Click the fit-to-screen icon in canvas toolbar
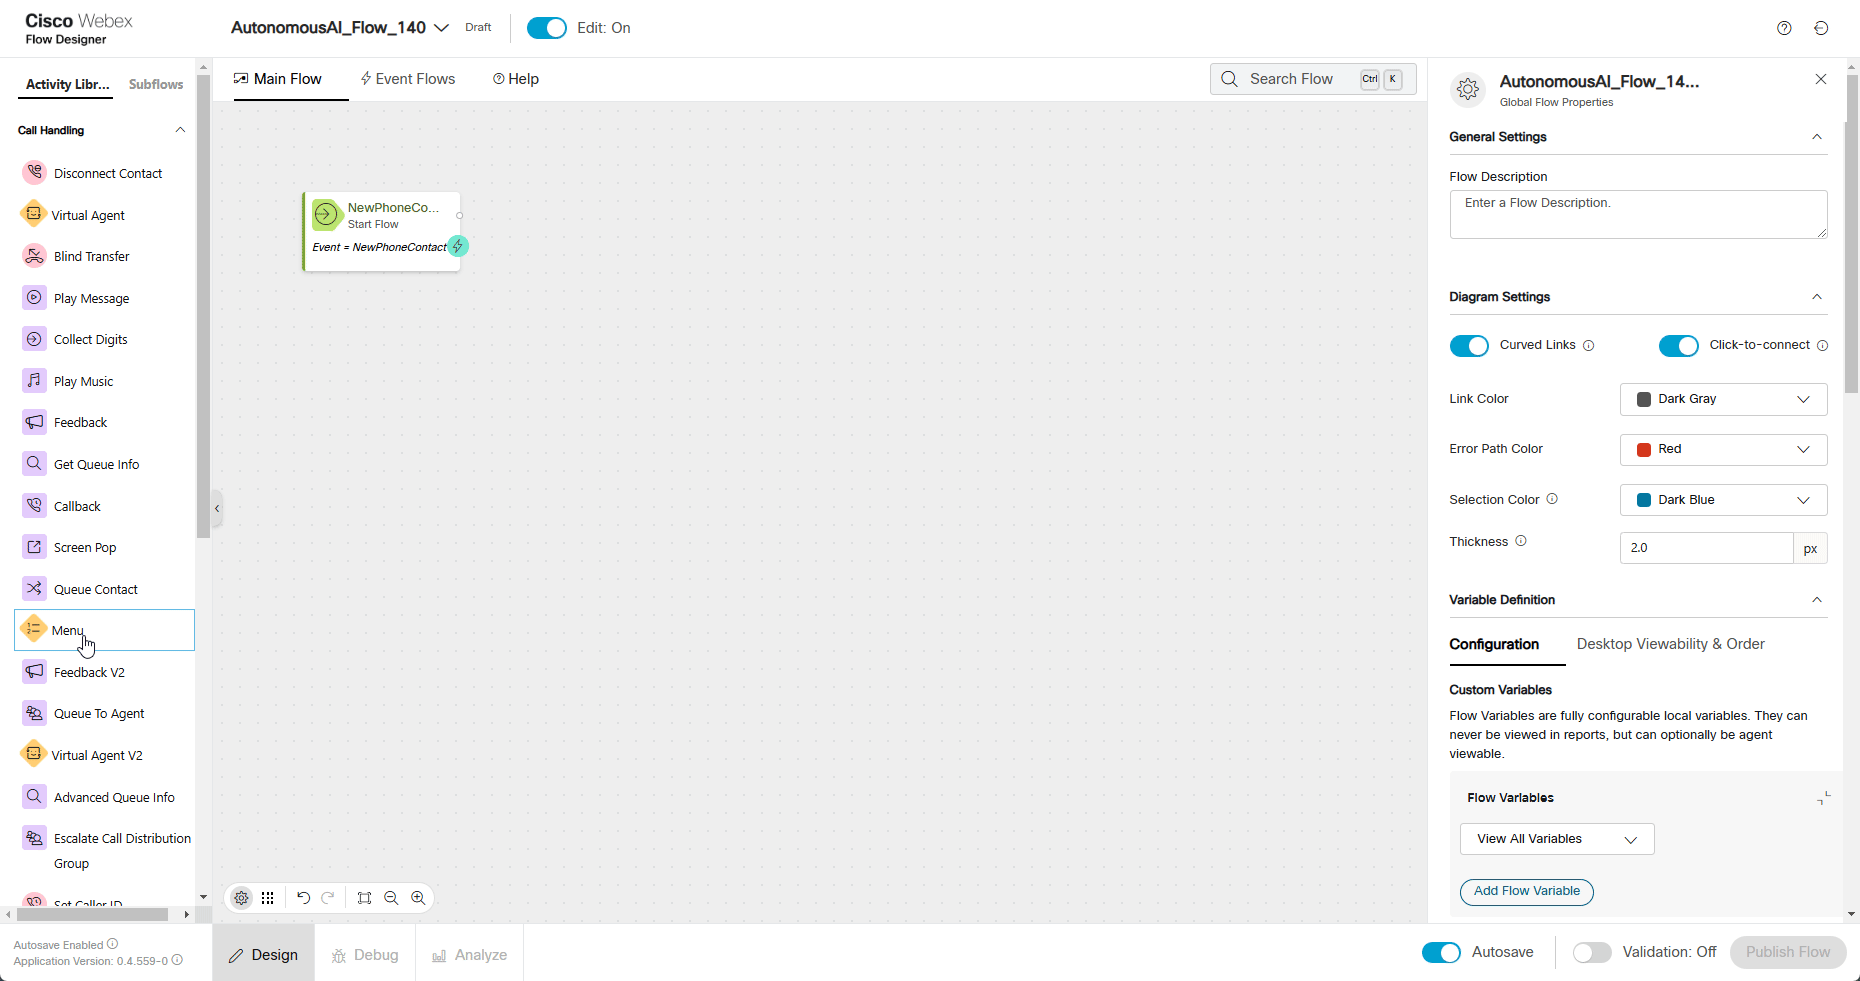 click(364, 898)
